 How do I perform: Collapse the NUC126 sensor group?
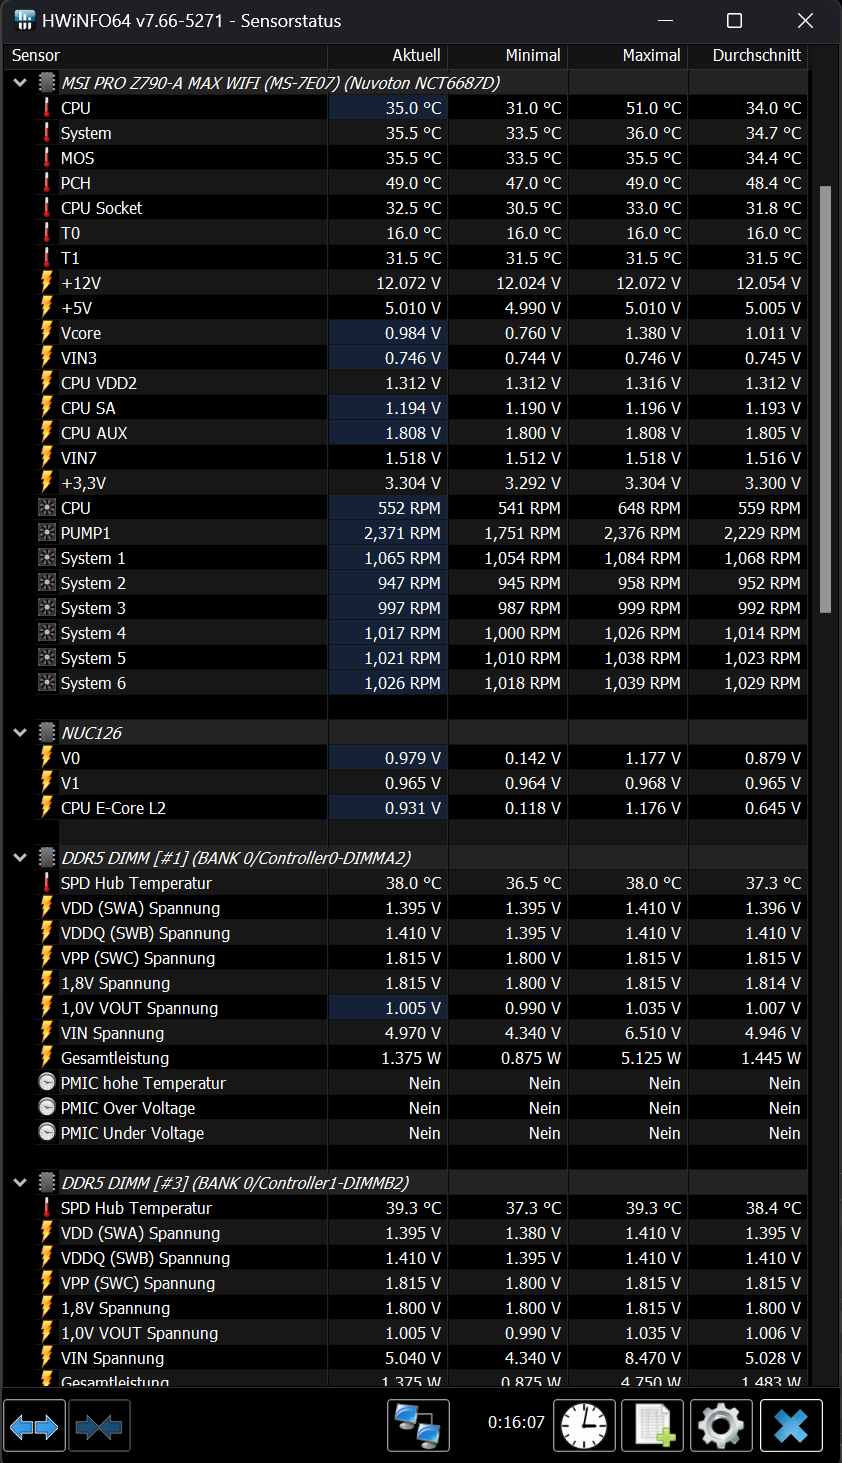[x=20, y=733]
